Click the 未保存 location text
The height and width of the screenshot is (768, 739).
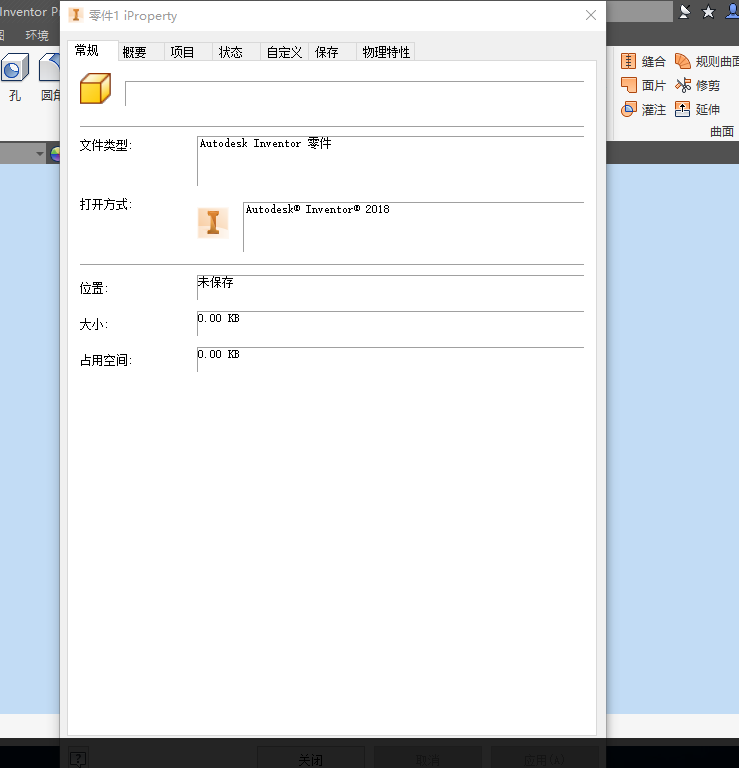point(215,282)
